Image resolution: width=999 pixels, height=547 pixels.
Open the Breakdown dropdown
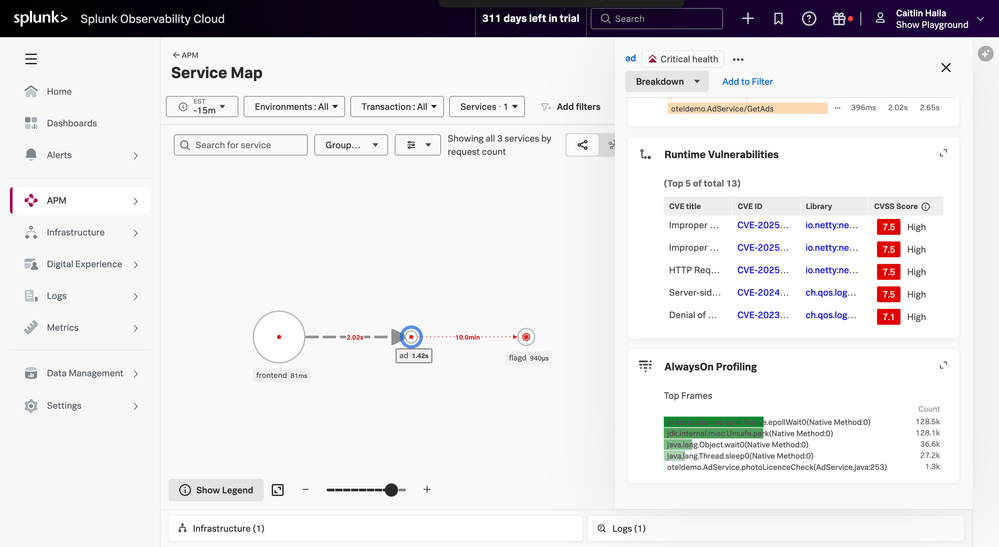click(667, 82)
